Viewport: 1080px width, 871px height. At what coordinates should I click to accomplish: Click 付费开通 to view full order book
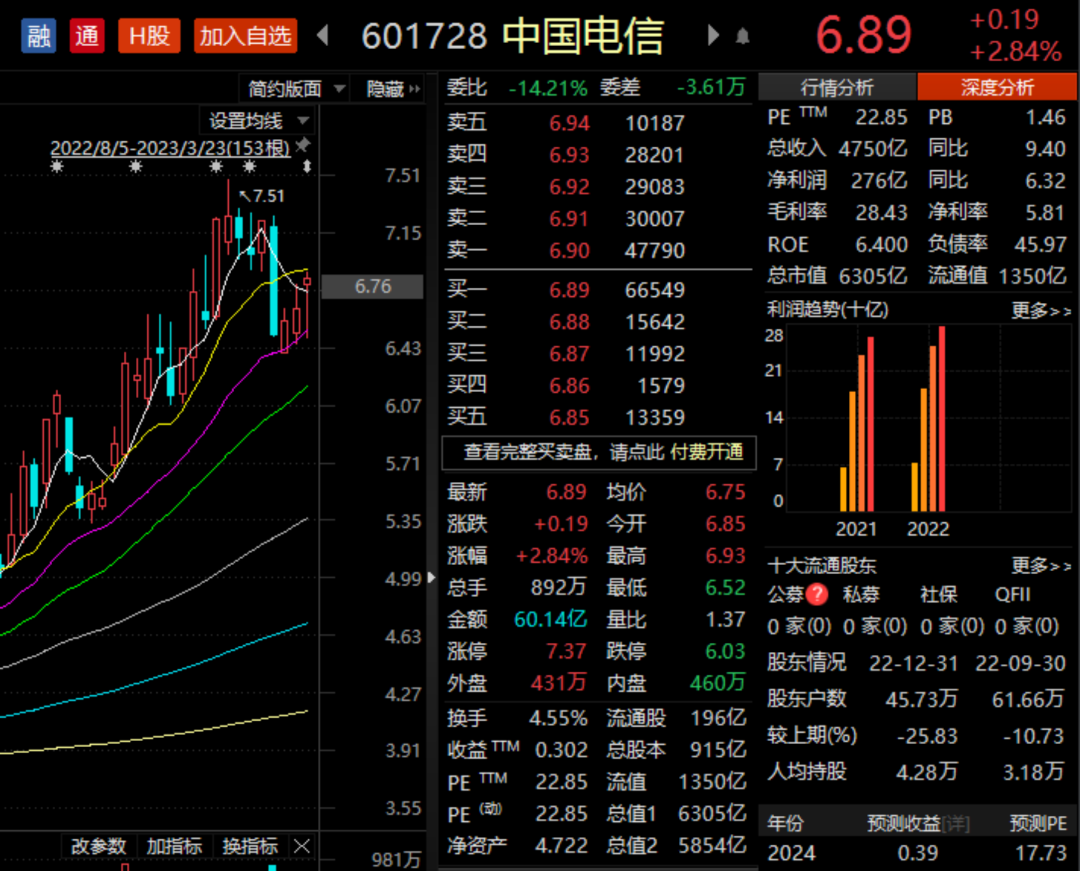click(706, 452)
